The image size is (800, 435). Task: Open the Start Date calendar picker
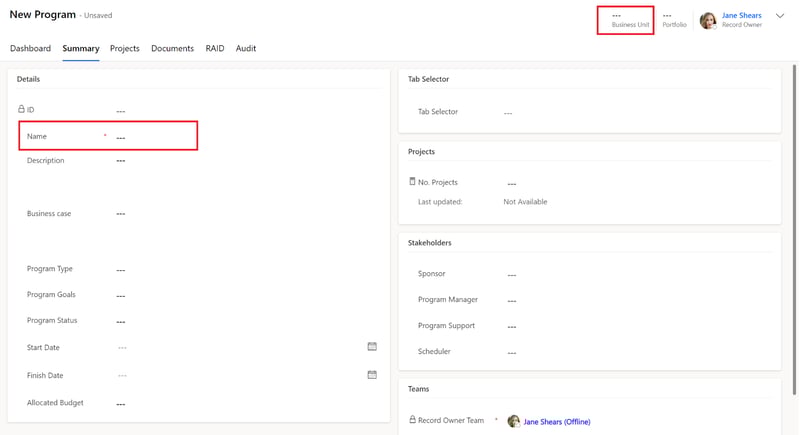372,347
